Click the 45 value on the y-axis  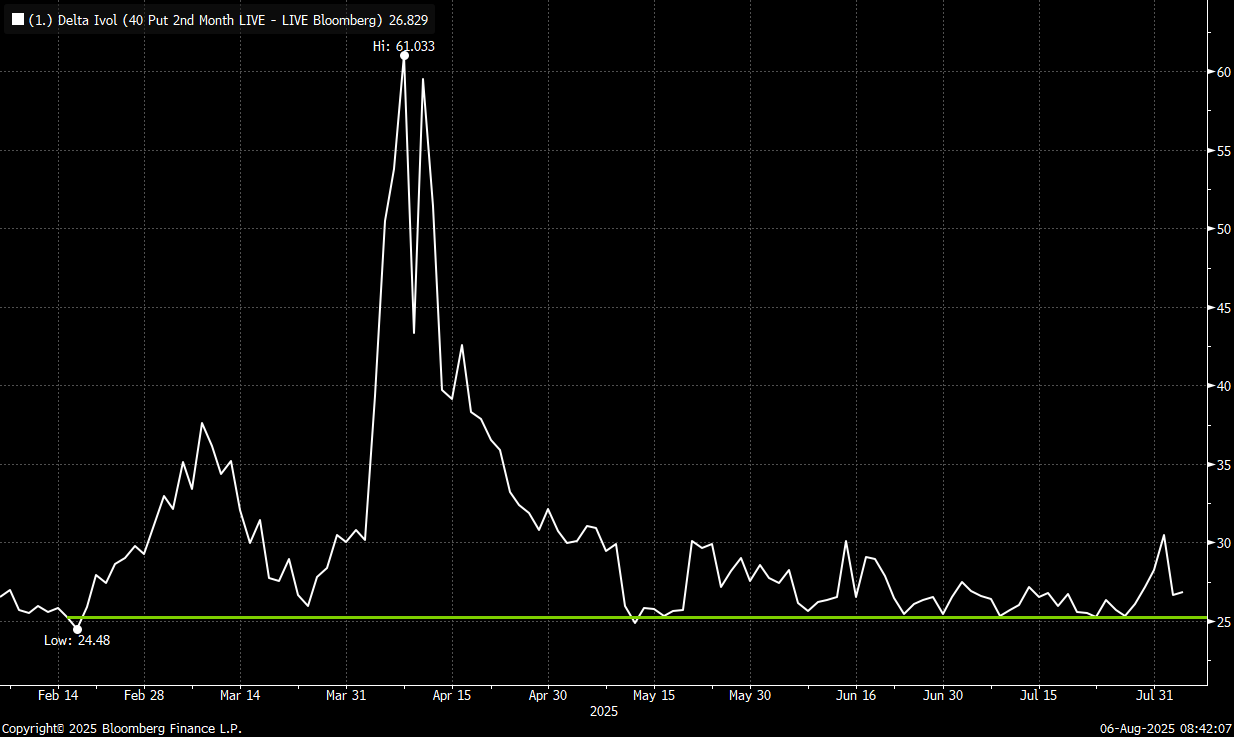[1223, 308]
